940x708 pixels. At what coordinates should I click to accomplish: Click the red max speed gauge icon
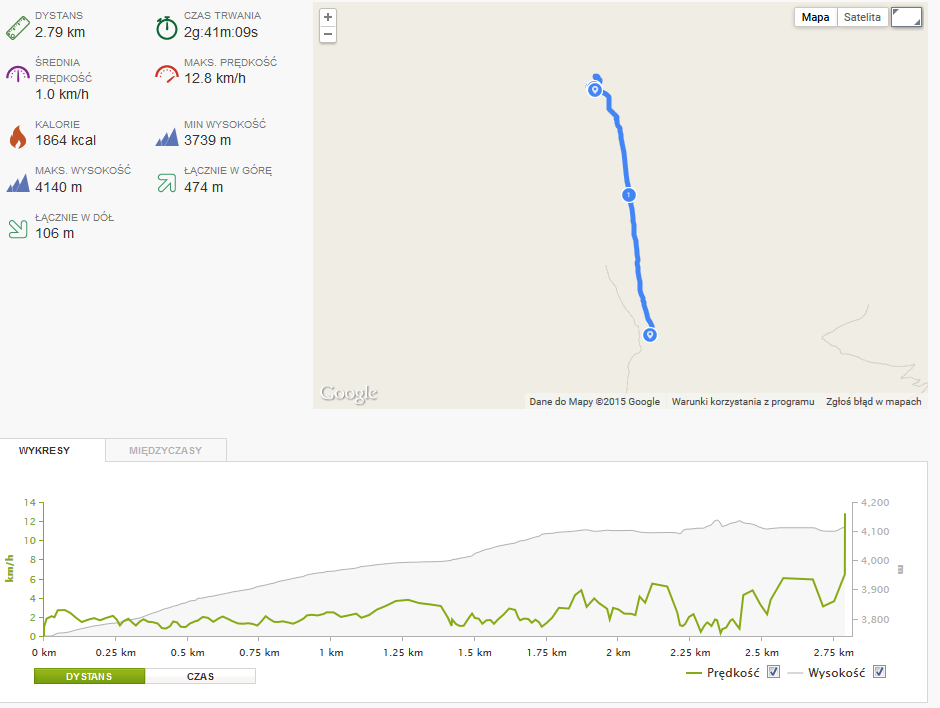[x=167, y=74]
